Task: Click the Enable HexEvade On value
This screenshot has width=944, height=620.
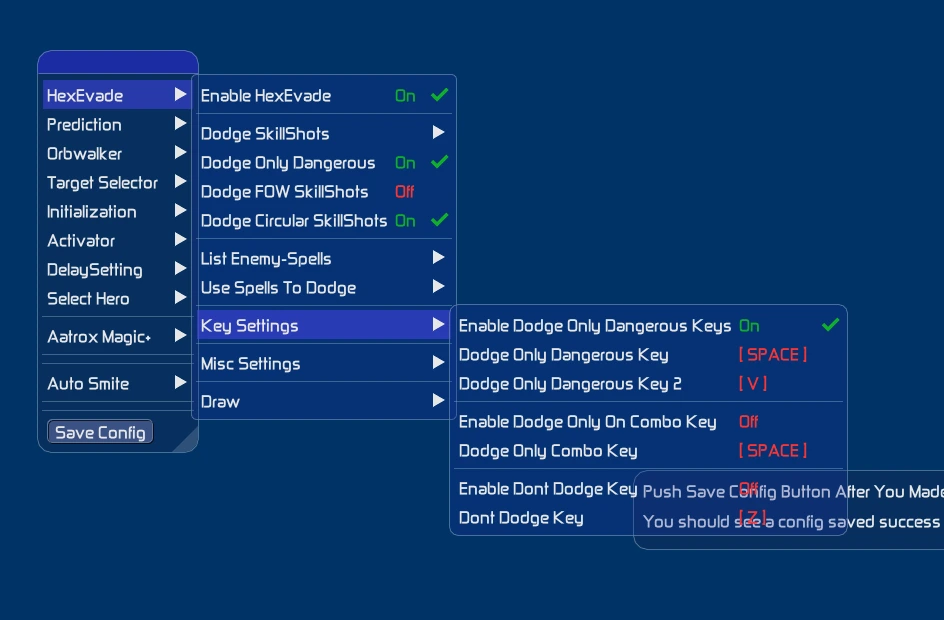Action: [405, 95]
